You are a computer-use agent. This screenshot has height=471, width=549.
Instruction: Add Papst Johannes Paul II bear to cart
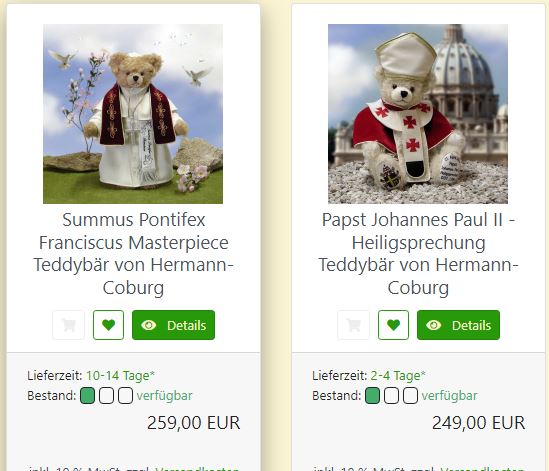(354, 325)
